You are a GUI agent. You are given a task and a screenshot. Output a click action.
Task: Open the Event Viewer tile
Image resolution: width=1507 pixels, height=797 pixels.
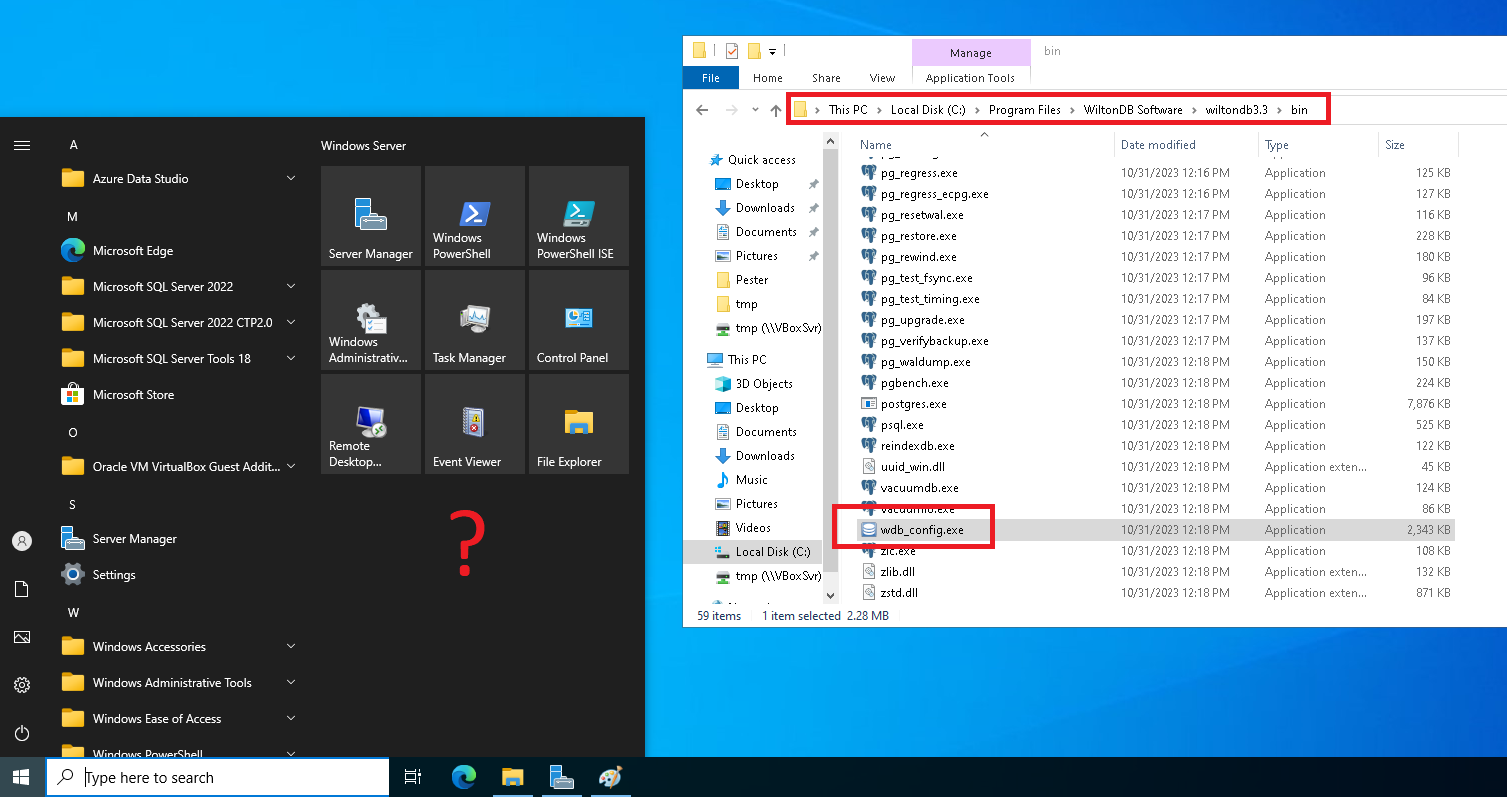[474, 424]
